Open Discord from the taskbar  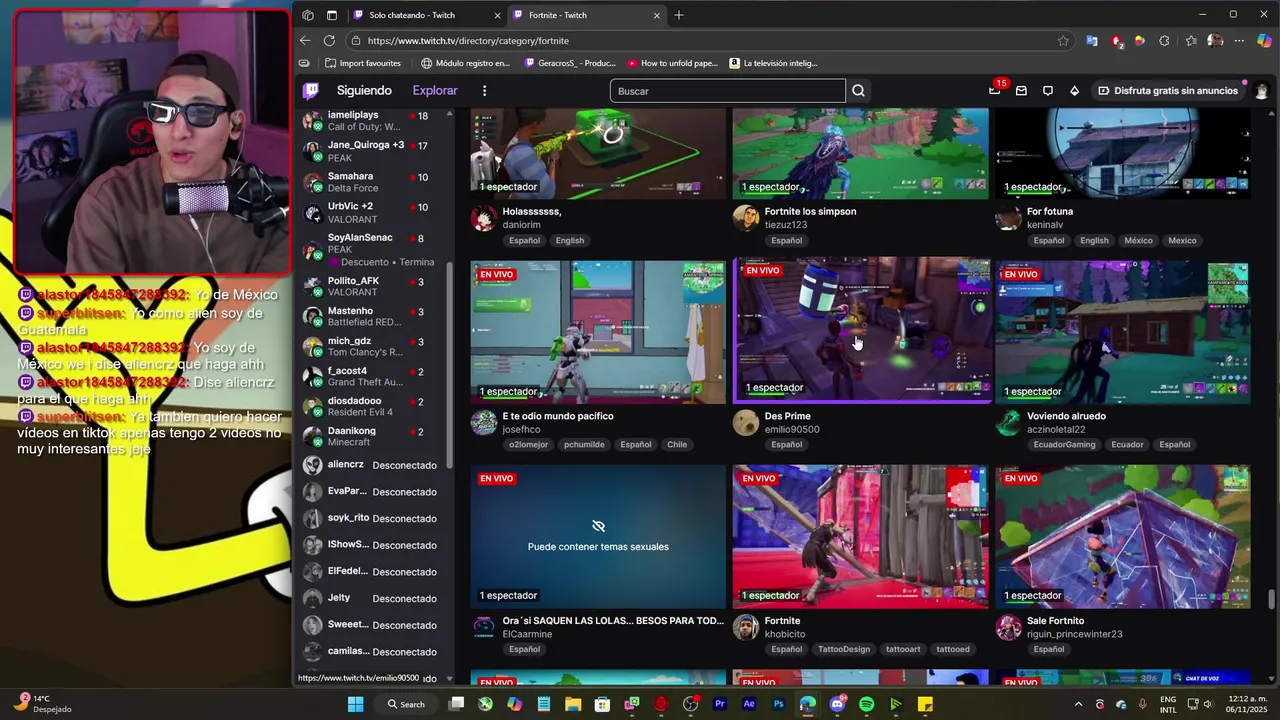[x=837, y=704]
